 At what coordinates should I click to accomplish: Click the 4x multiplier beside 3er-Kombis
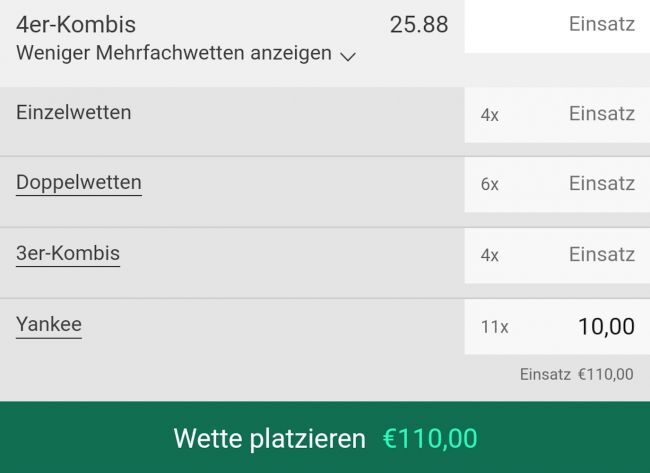pos(489,256)
